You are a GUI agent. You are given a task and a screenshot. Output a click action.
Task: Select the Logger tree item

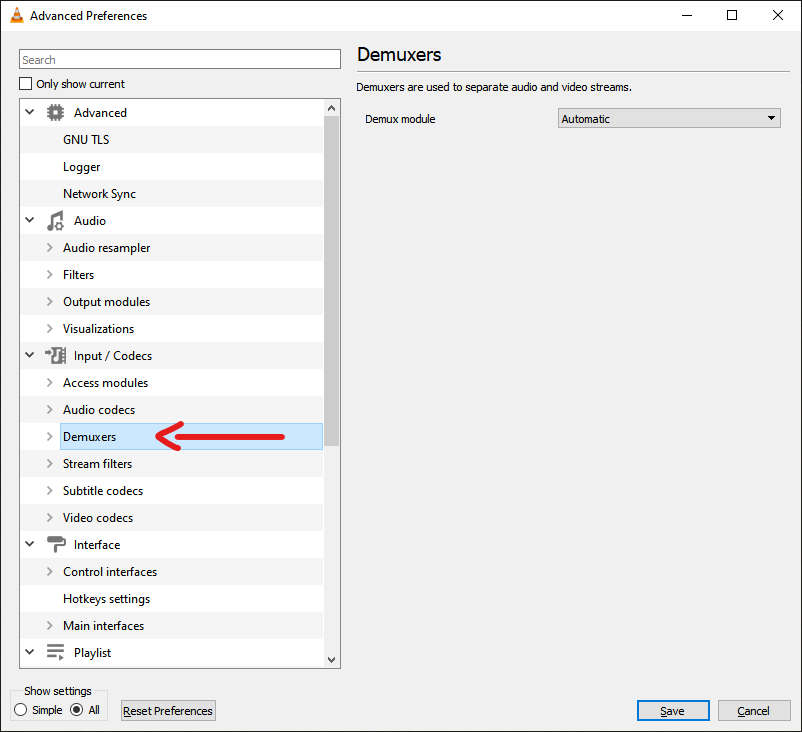point(81,167)
